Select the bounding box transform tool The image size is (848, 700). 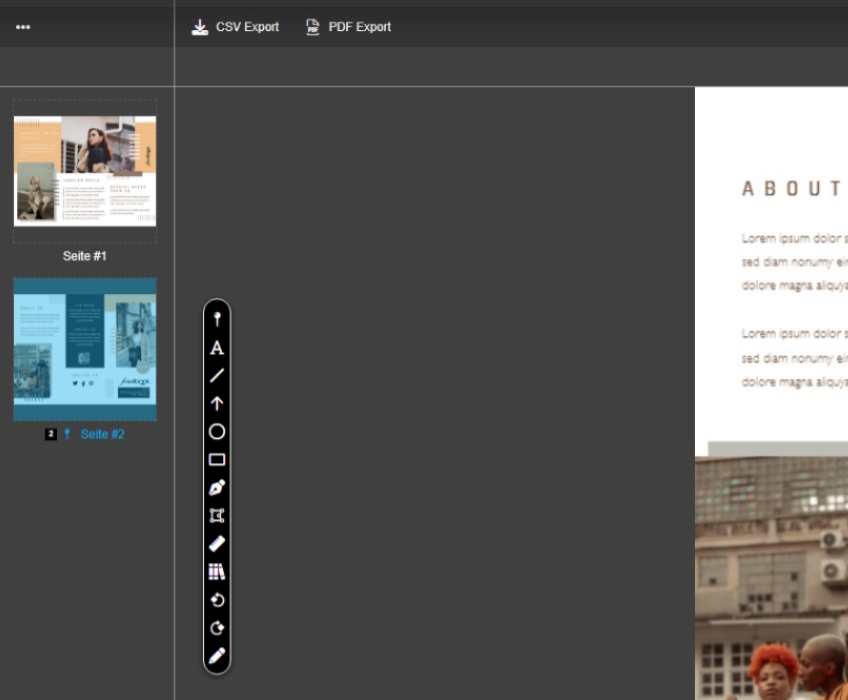tap(217, 516)
